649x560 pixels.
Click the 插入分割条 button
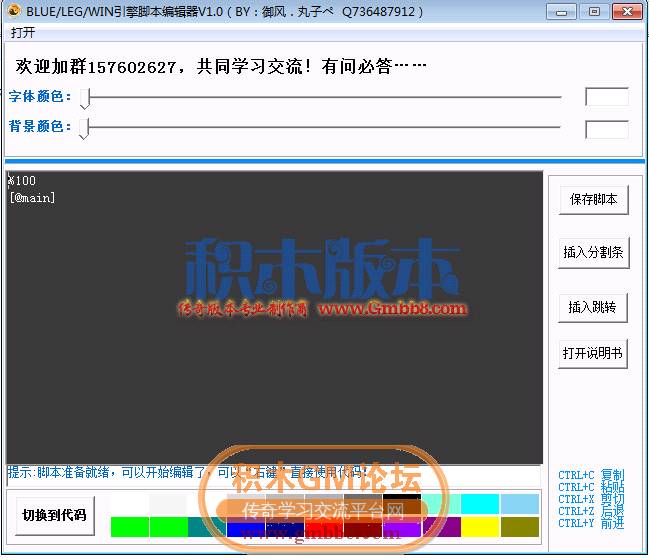click(593, 252)
